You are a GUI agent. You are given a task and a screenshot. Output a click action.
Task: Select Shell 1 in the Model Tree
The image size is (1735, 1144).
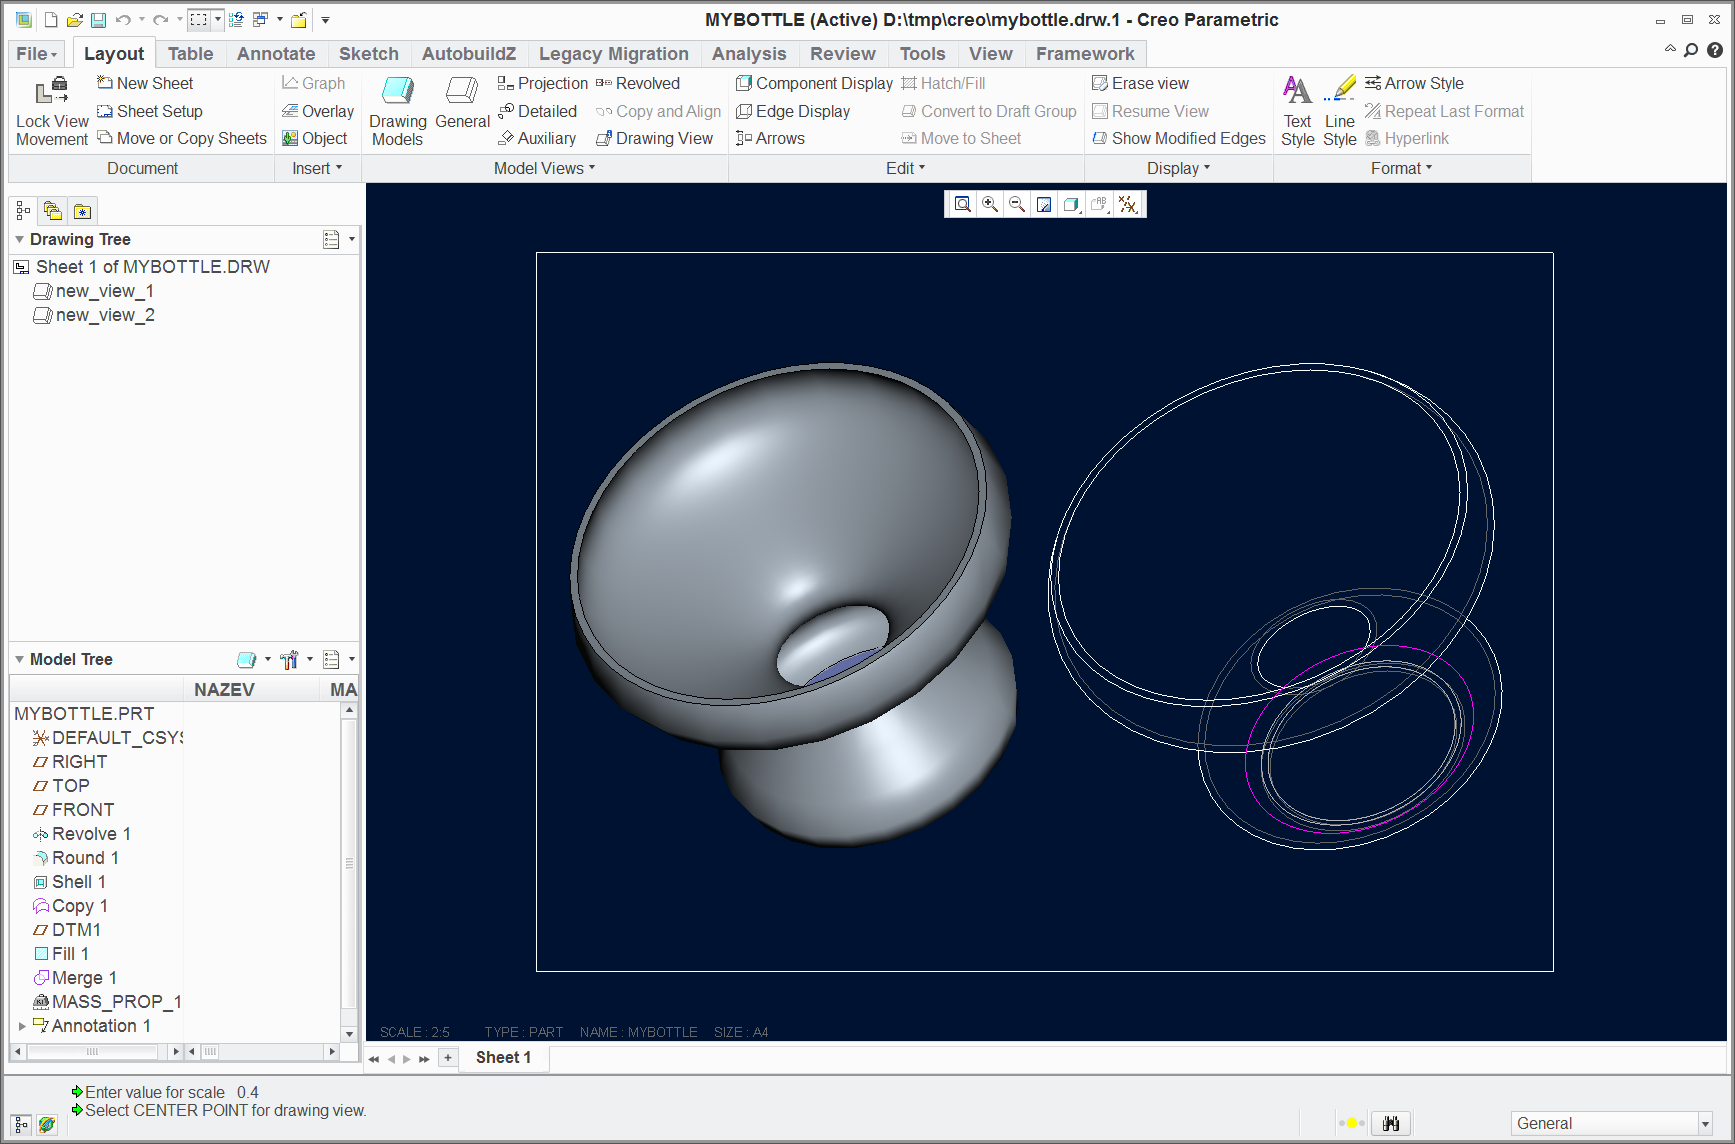click(x=70, y=882)
